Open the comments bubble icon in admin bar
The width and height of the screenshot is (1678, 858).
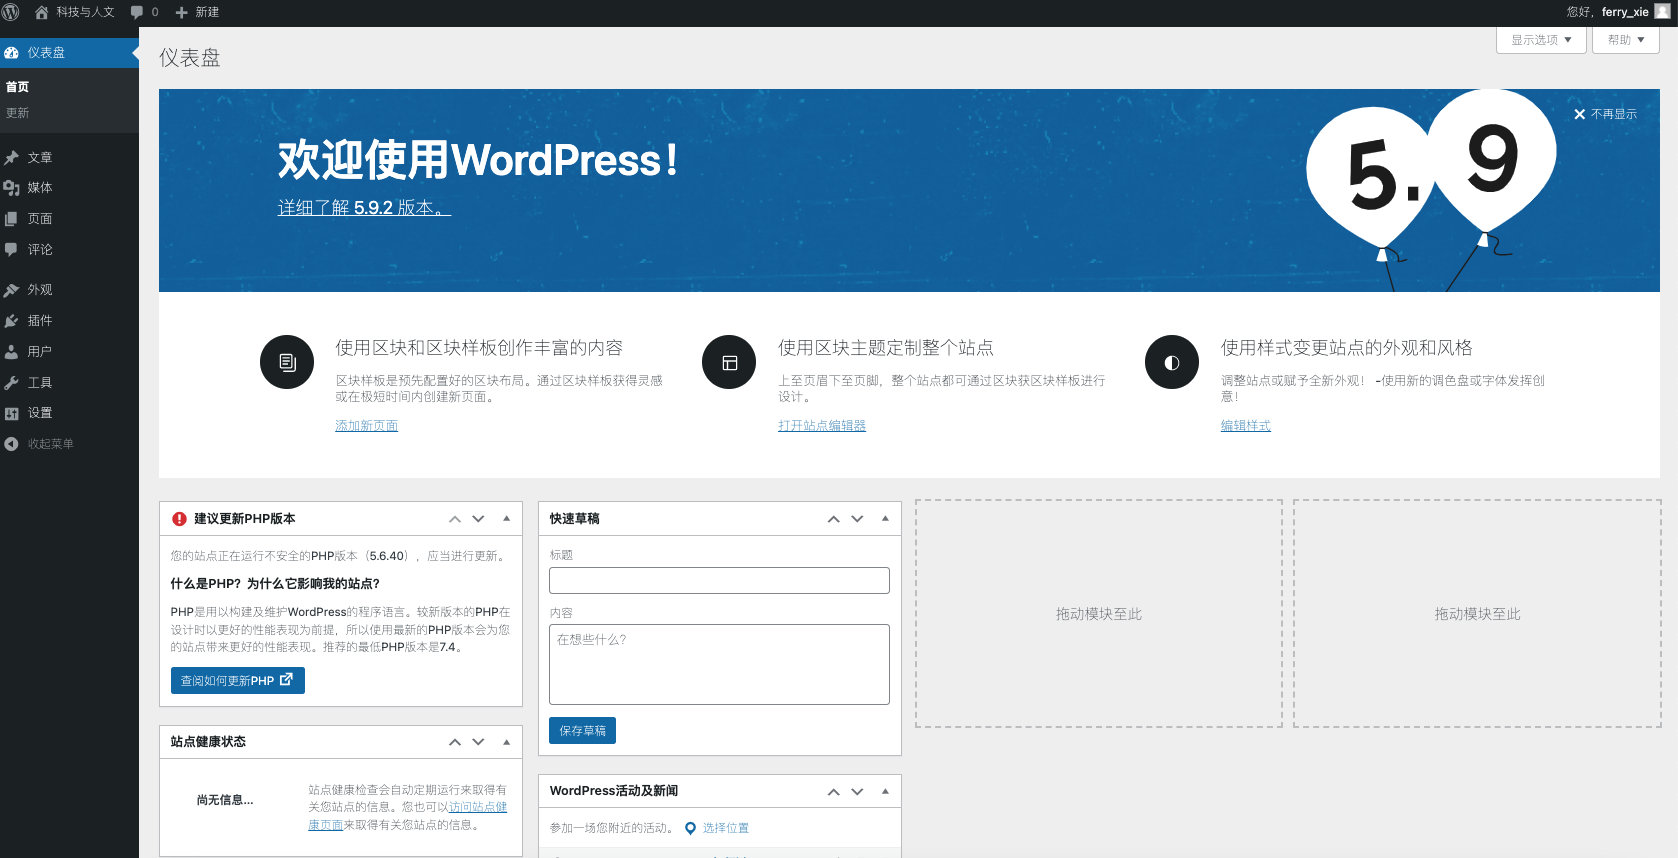tap(138, 12)
